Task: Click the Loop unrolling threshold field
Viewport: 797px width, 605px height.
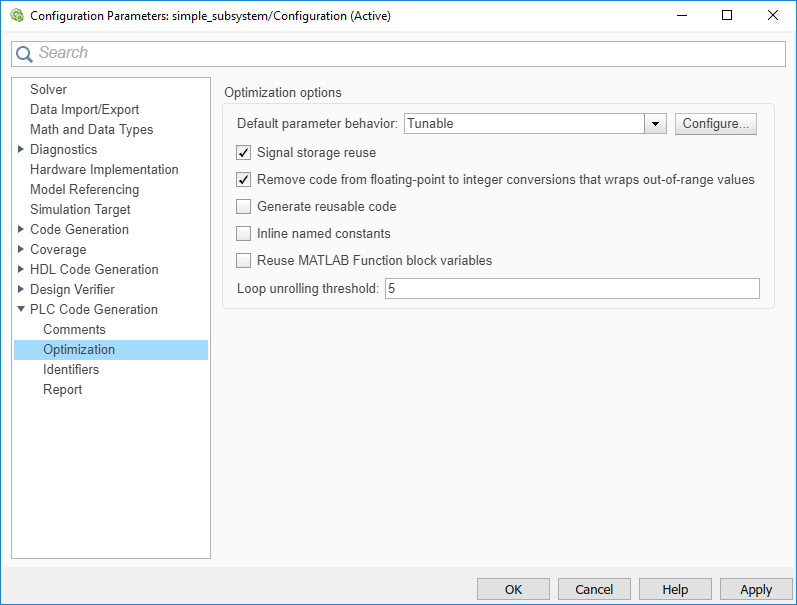Action: tap(571, 289)
